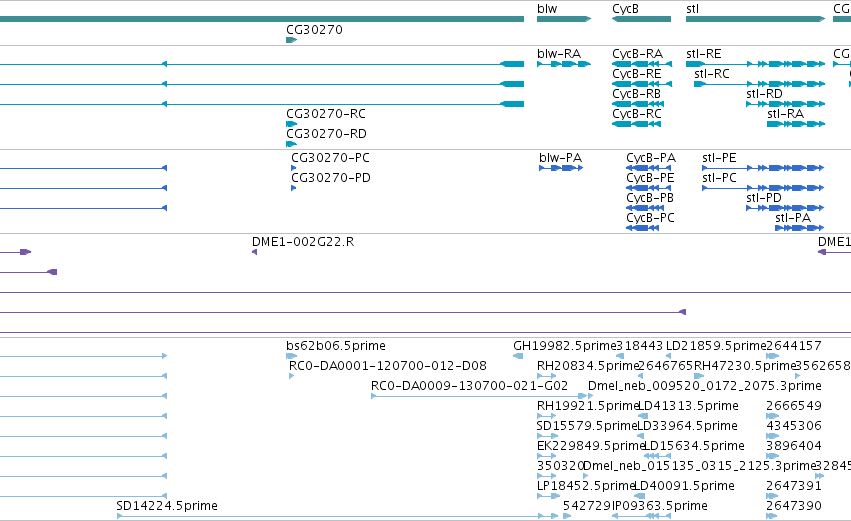Screen dimensions: 851x521
Task: Select the LD15634.5prime EST glyph
Action: pyautogui.click(x=657, y=456)
